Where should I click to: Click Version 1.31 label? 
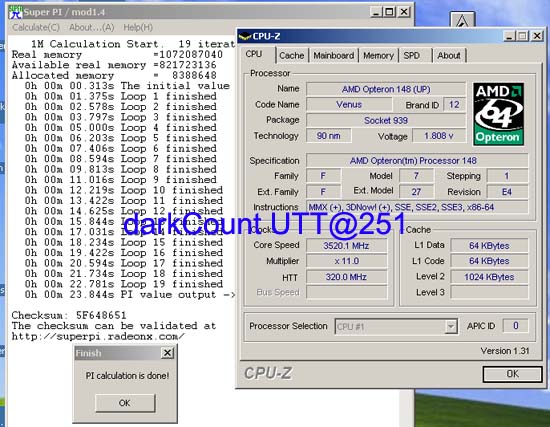pos(505,351)
